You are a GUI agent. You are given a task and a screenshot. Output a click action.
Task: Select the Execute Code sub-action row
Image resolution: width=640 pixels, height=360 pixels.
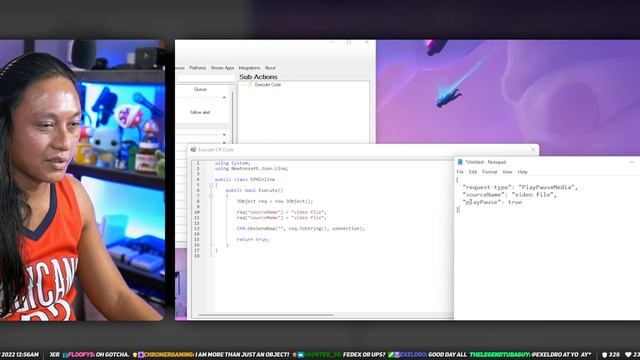tap(267, 84)
